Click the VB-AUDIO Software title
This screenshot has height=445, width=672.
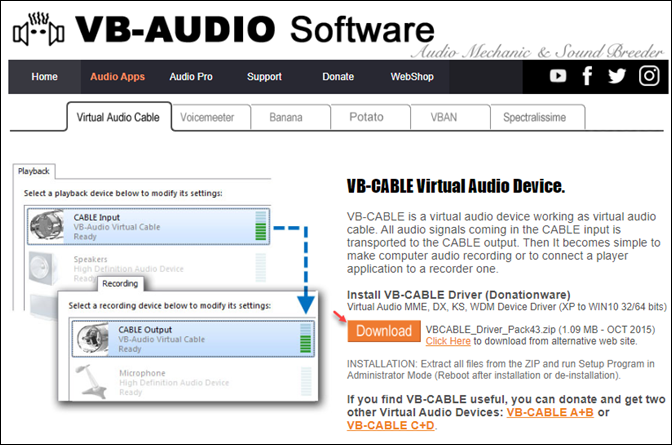255,29
